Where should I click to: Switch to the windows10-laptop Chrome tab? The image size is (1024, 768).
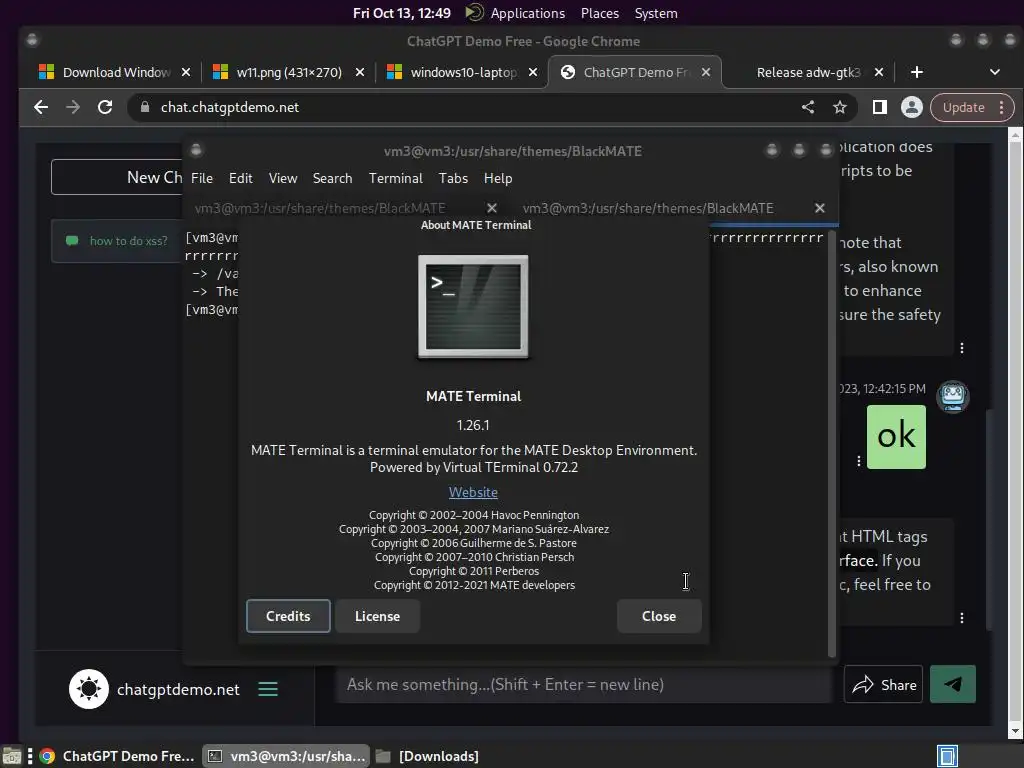[x=463, y=72]
